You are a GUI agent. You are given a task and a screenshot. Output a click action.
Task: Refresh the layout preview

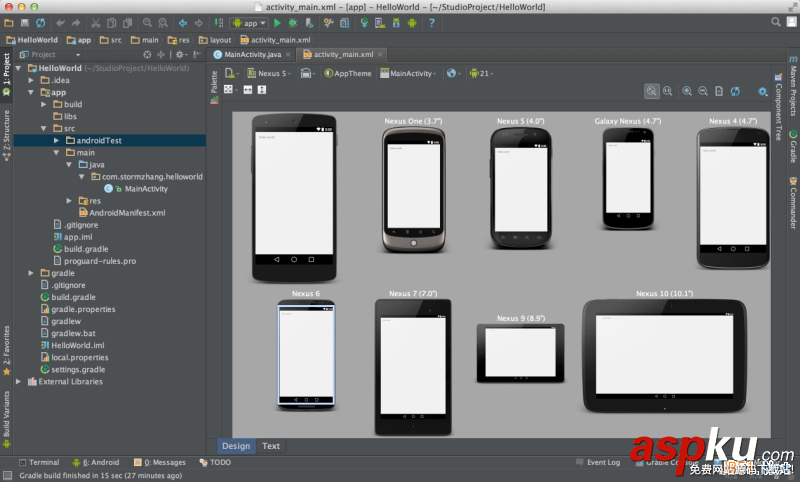tap(735, 91)
